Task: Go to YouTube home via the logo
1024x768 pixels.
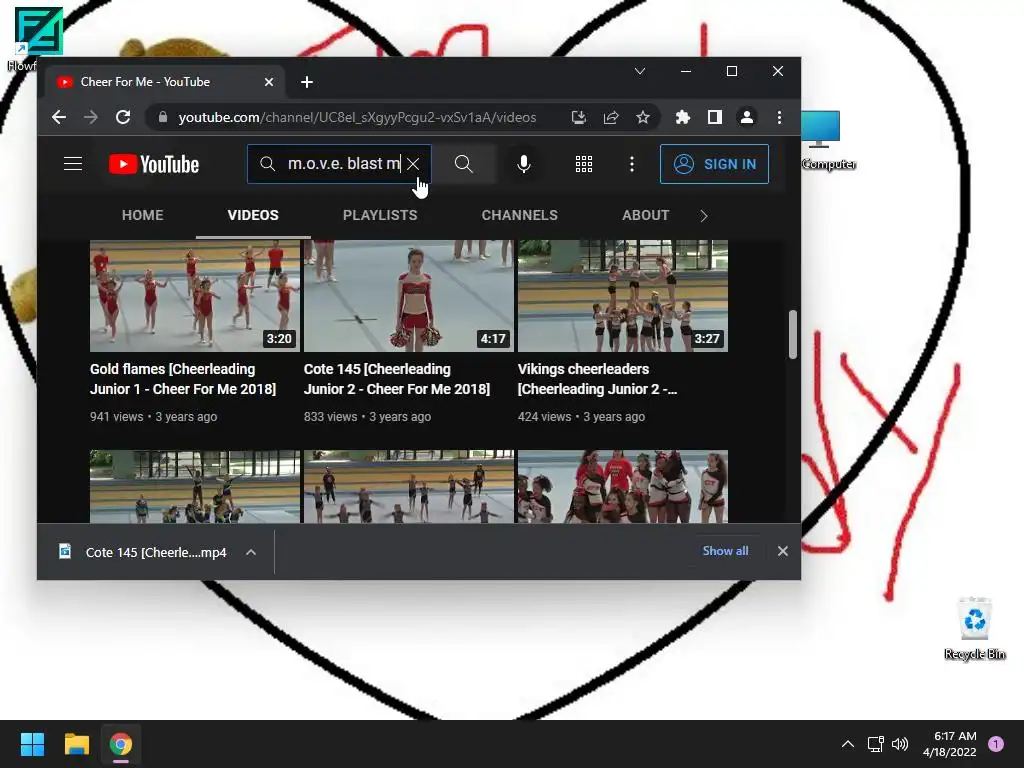Action: pos(154,164)
